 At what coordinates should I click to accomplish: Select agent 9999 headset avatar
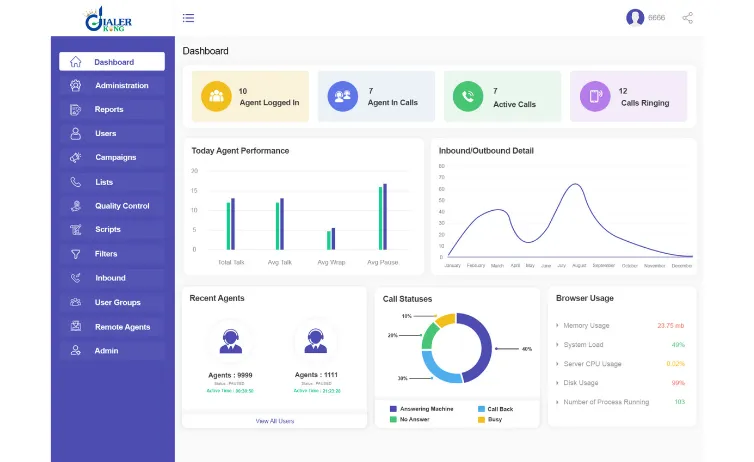pyautogui.click(x=231, y=341)
